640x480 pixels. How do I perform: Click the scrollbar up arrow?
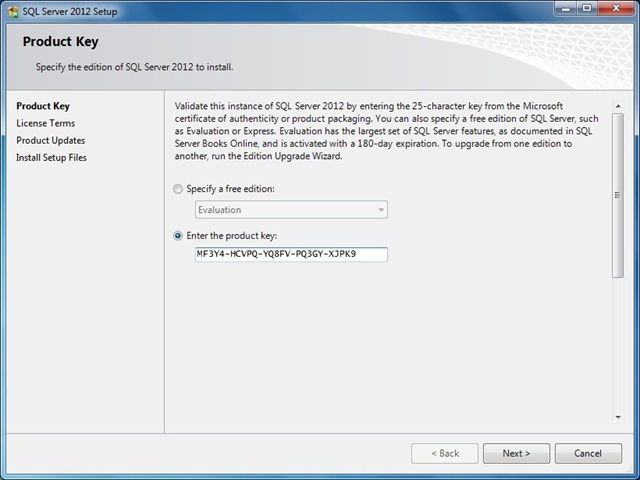pos(618,106)
